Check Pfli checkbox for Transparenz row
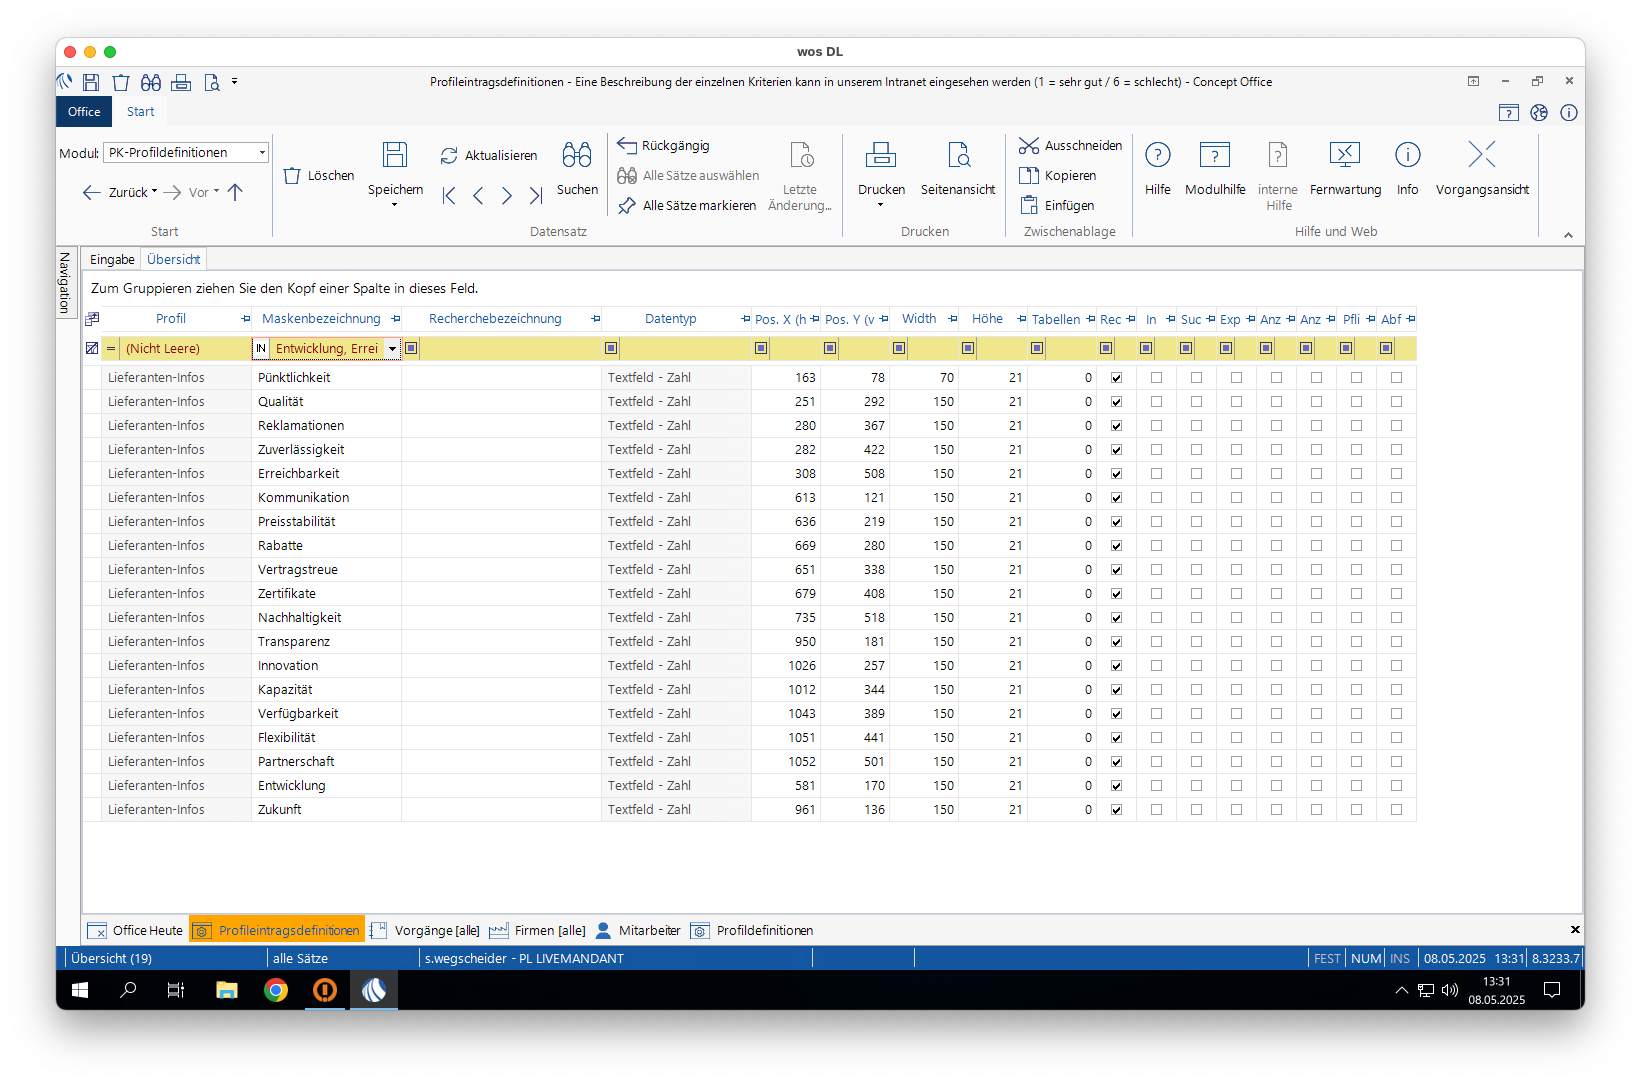 point(1357,642)
